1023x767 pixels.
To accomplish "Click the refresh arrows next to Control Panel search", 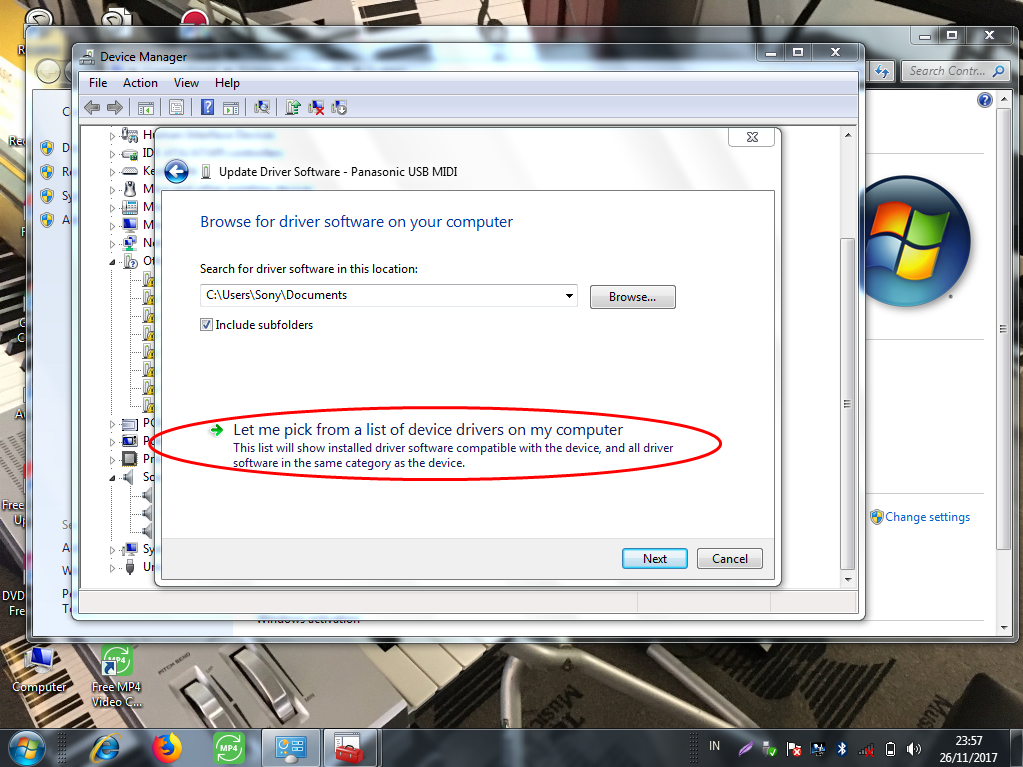I will click(x=882, y=71).
